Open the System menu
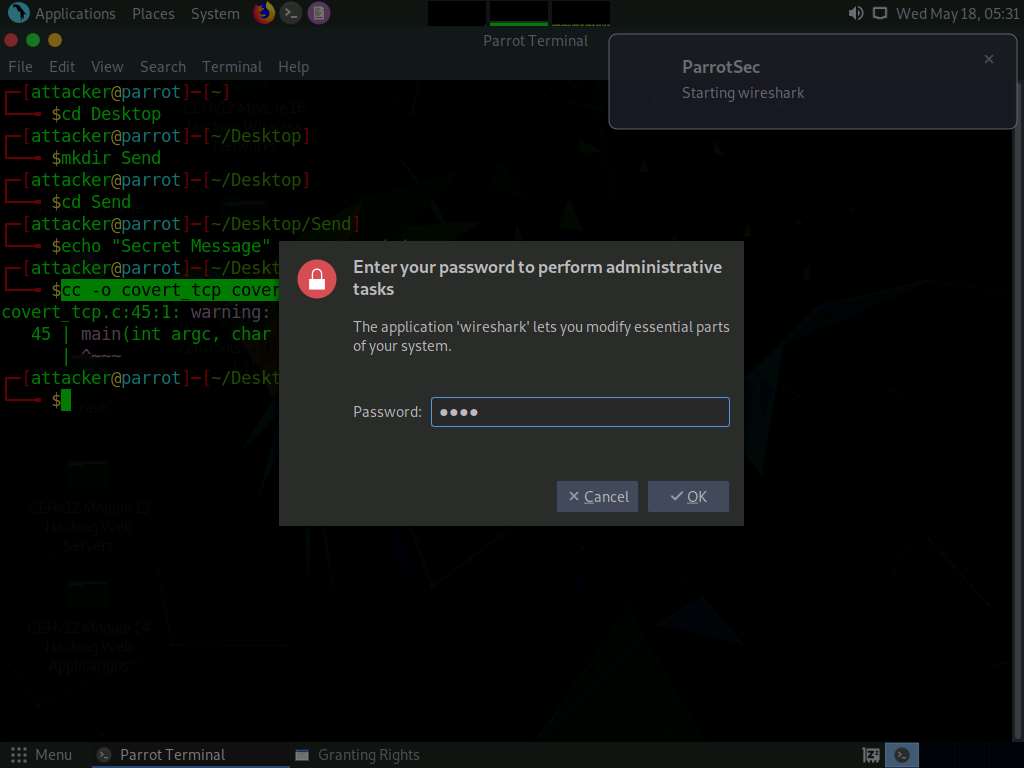Screen dimensions: 1024x768 215,14
